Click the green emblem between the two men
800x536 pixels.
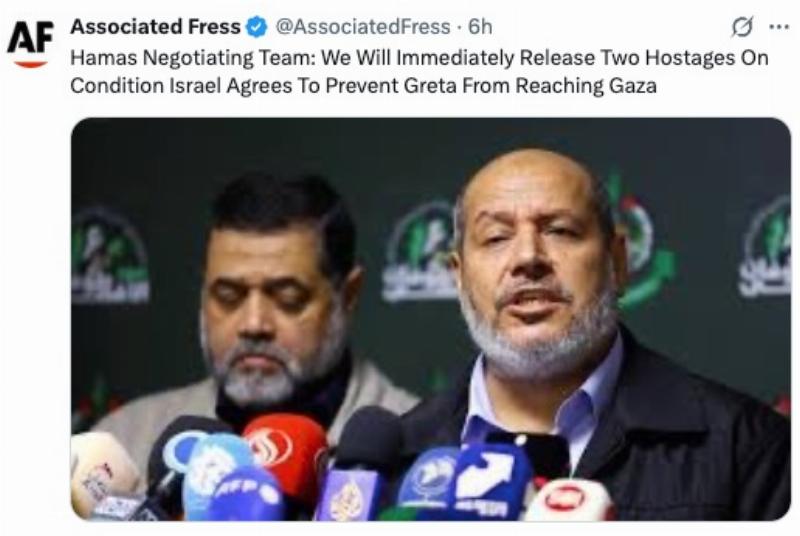[x=419, y=251]
